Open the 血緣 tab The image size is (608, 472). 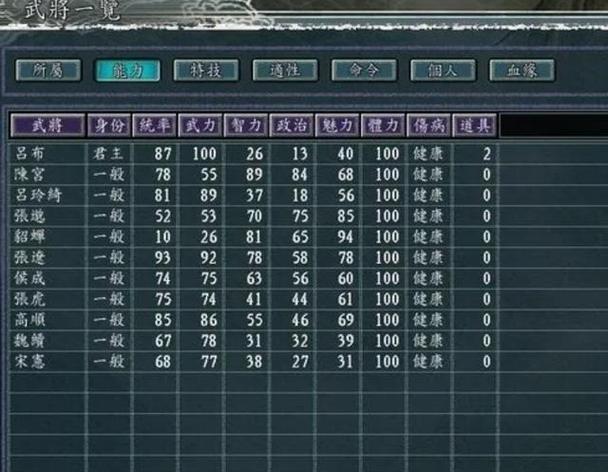coord(521,71)
